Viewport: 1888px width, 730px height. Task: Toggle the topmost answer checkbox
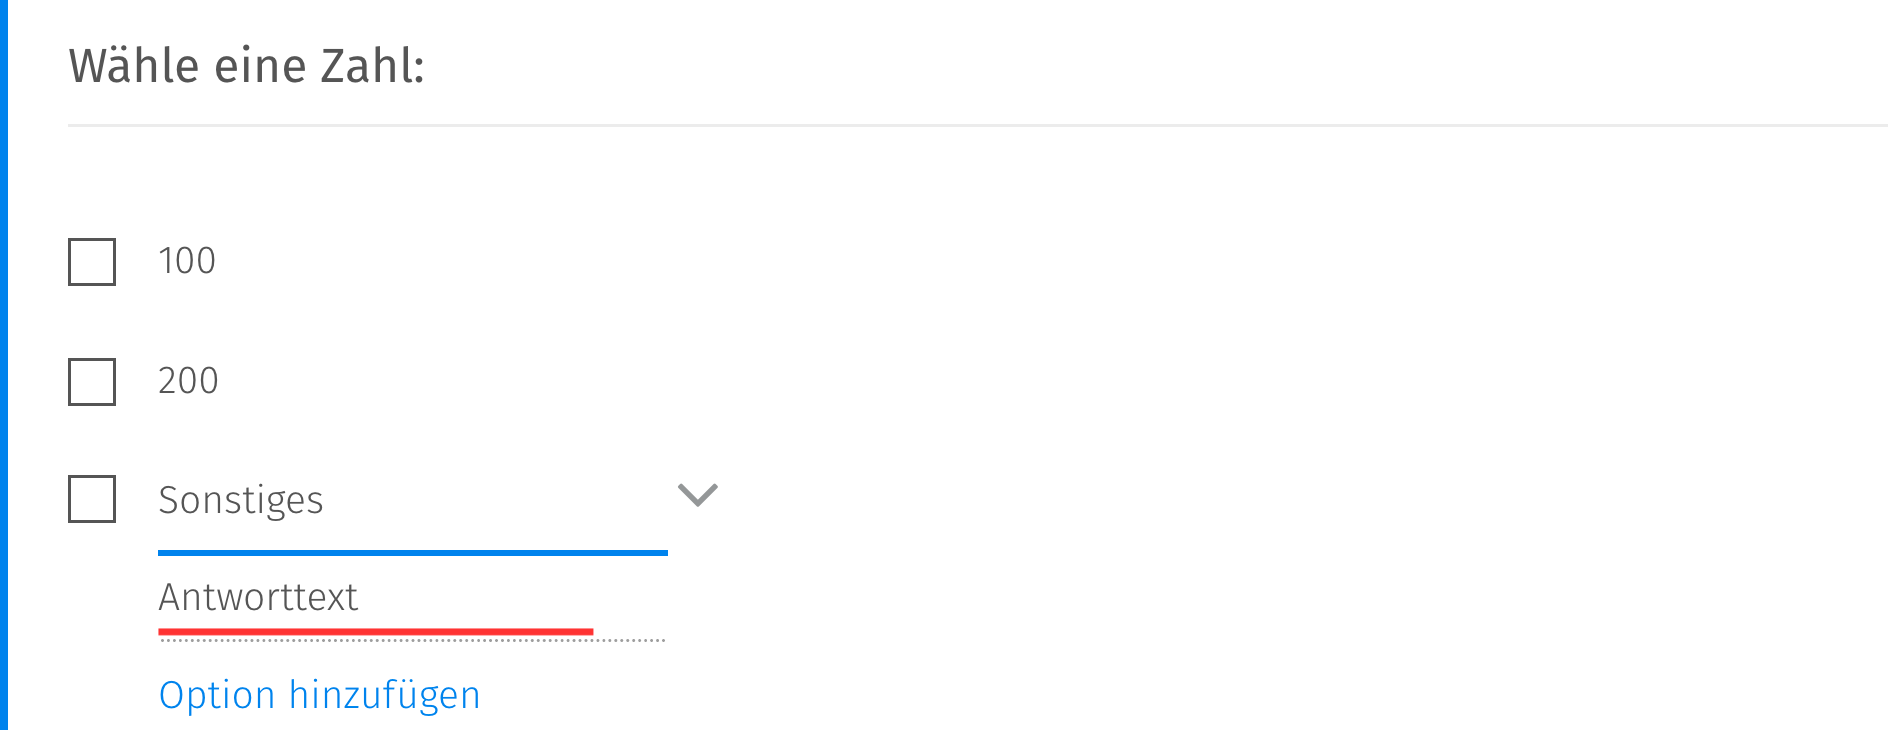91,262
